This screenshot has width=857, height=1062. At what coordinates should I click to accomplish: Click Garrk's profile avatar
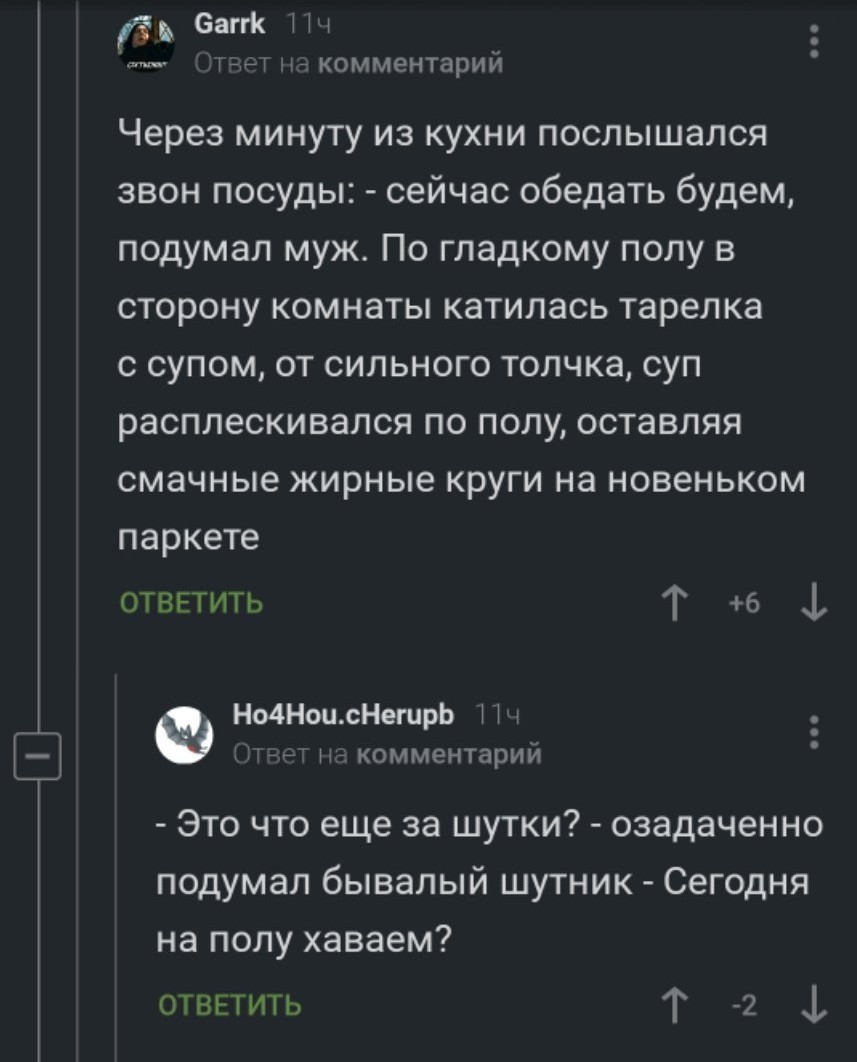click(147, 45)
